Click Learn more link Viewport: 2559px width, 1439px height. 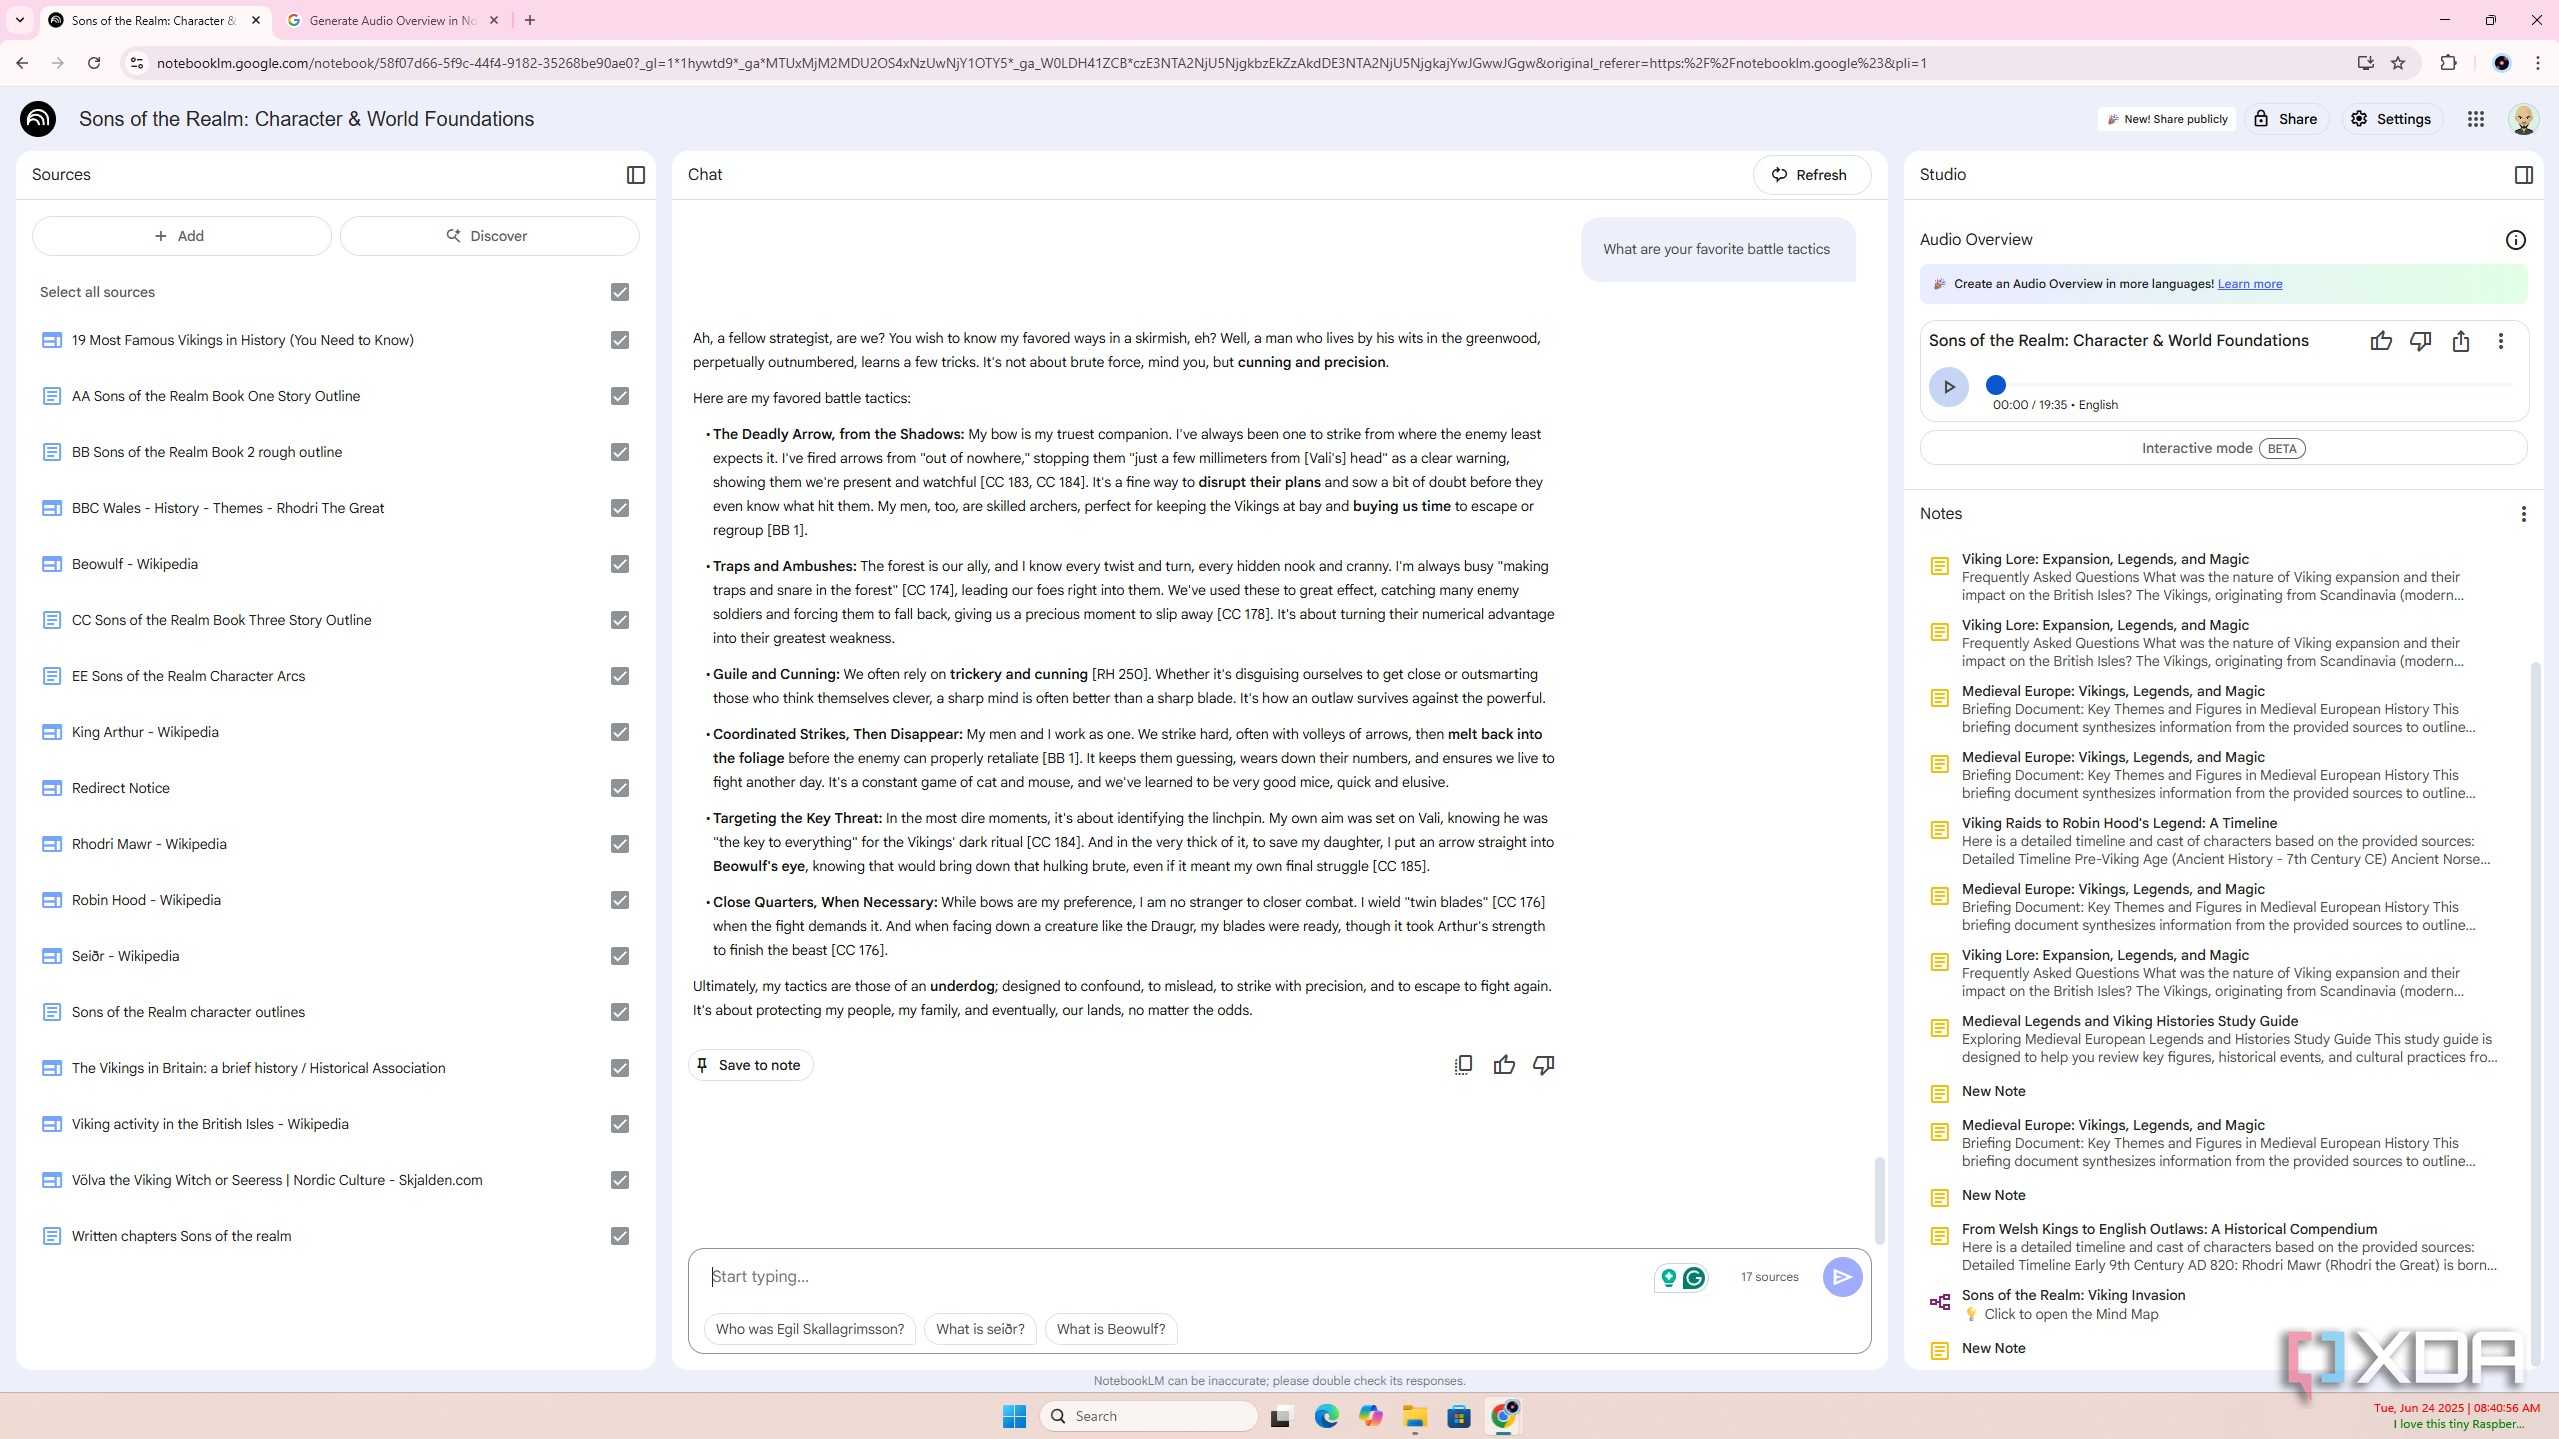[2249, 284]
